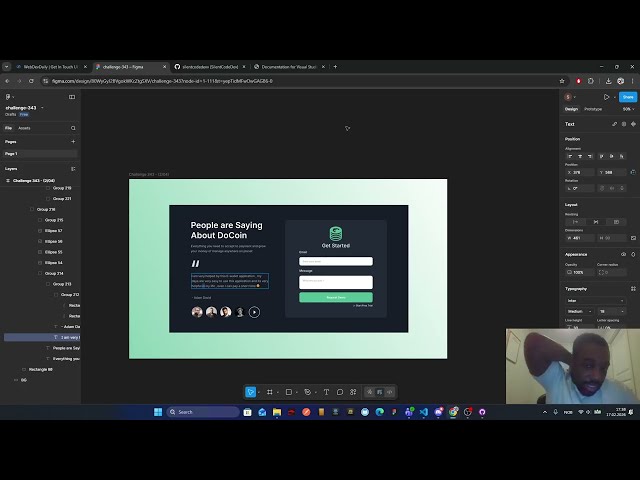Image resolution: width=640 pixels, height=480 pixels.
Task: Open the Windows Start menu
Action: tap(158, 412)
